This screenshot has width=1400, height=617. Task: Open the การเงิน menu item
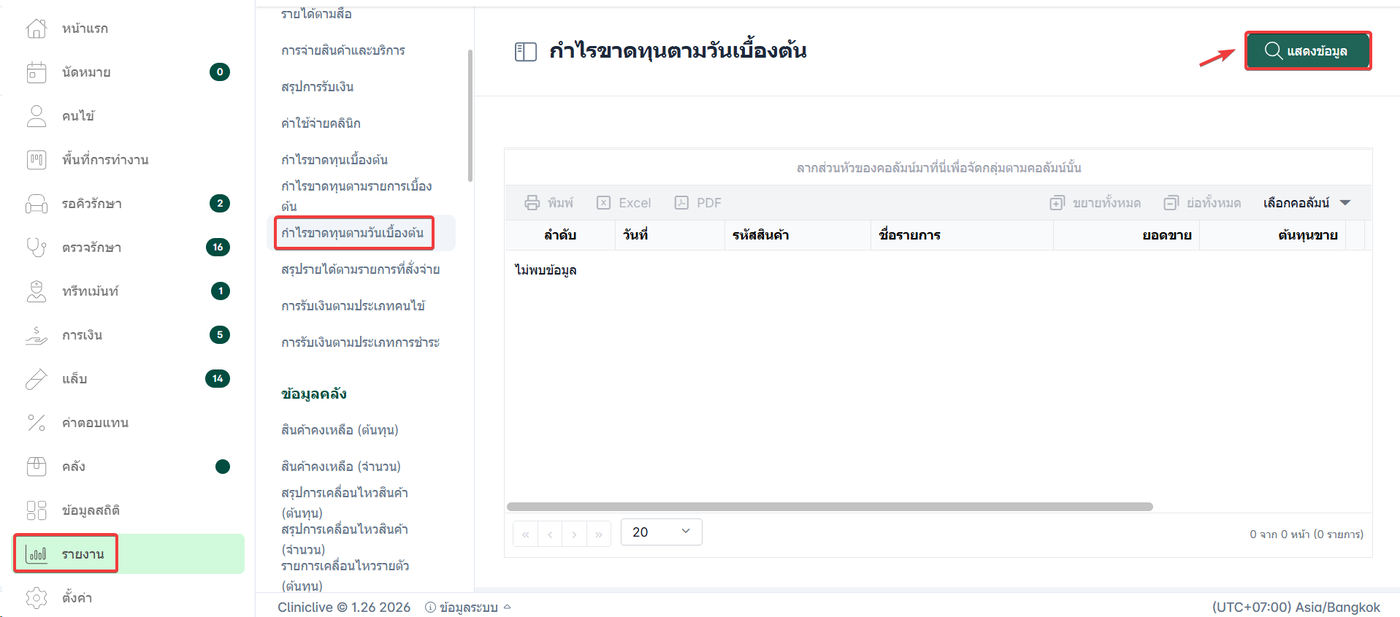[x=129, y=335]
